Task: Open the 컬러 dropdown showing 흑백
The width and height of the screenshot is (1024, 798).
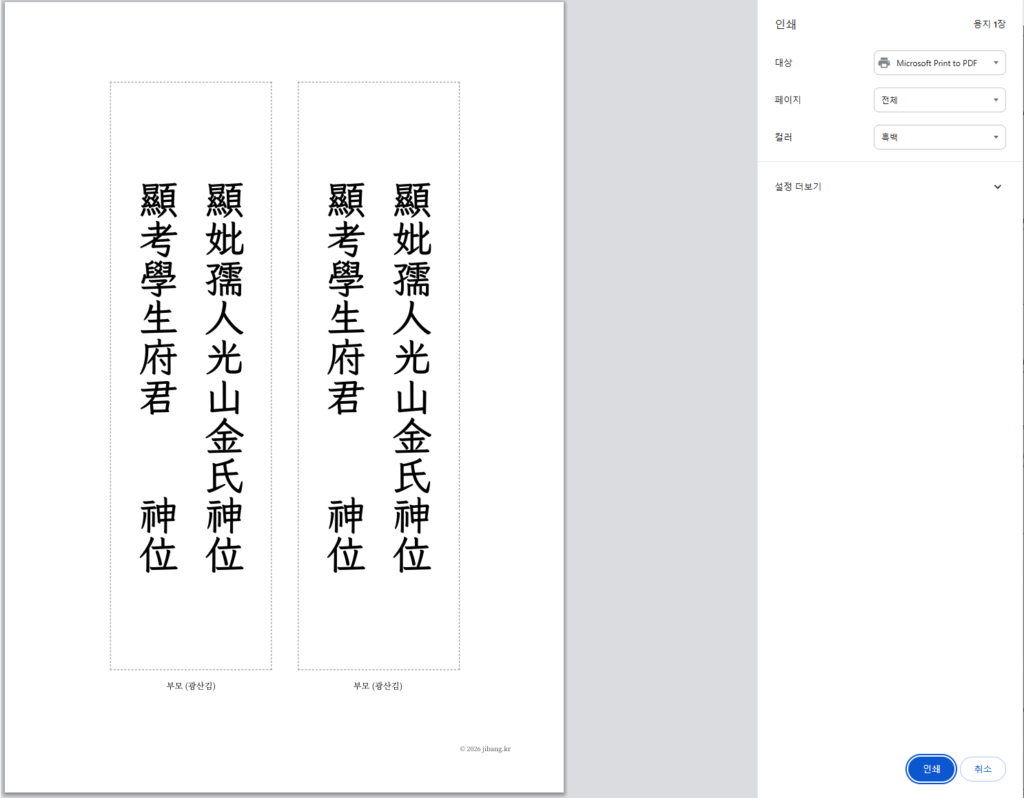Action: tap(938, 137)
